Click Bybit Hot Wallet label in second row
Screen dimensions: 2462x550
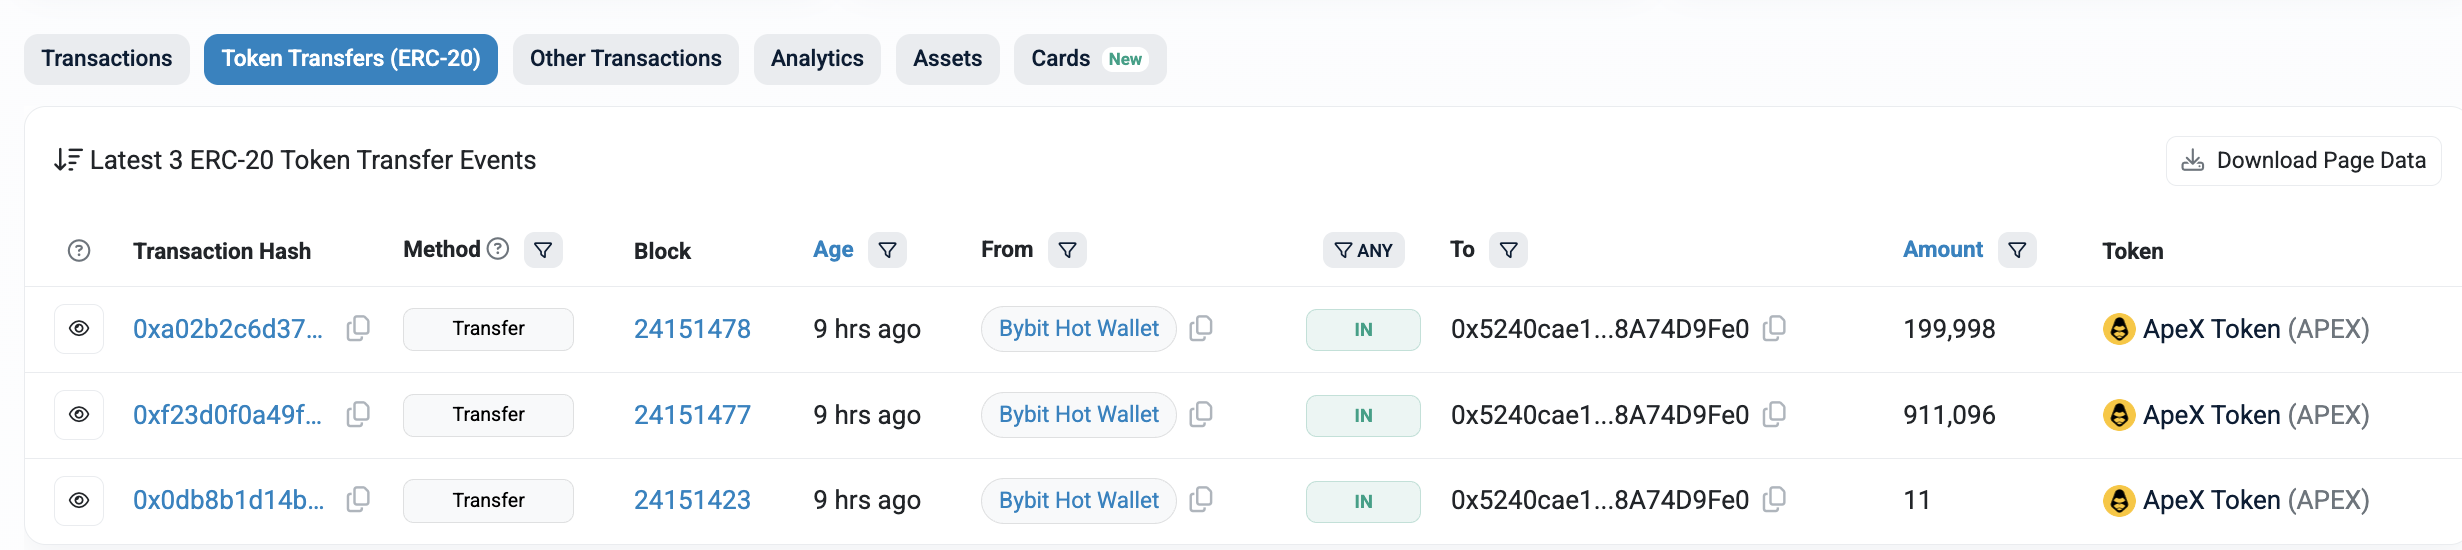pos(1078,415)
